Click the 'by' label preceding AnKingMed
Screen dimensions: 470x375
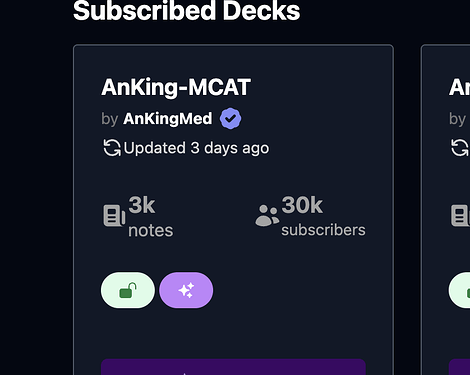pyautogui.click(x=110, y=119)
